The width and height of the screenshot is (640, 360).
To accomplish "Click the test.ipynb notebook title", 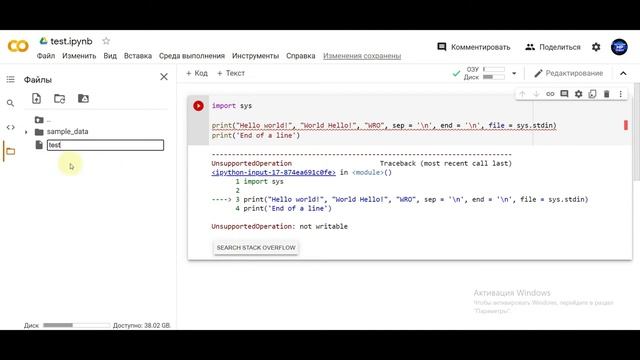I will pyautogui.click(x=71, y=41).
